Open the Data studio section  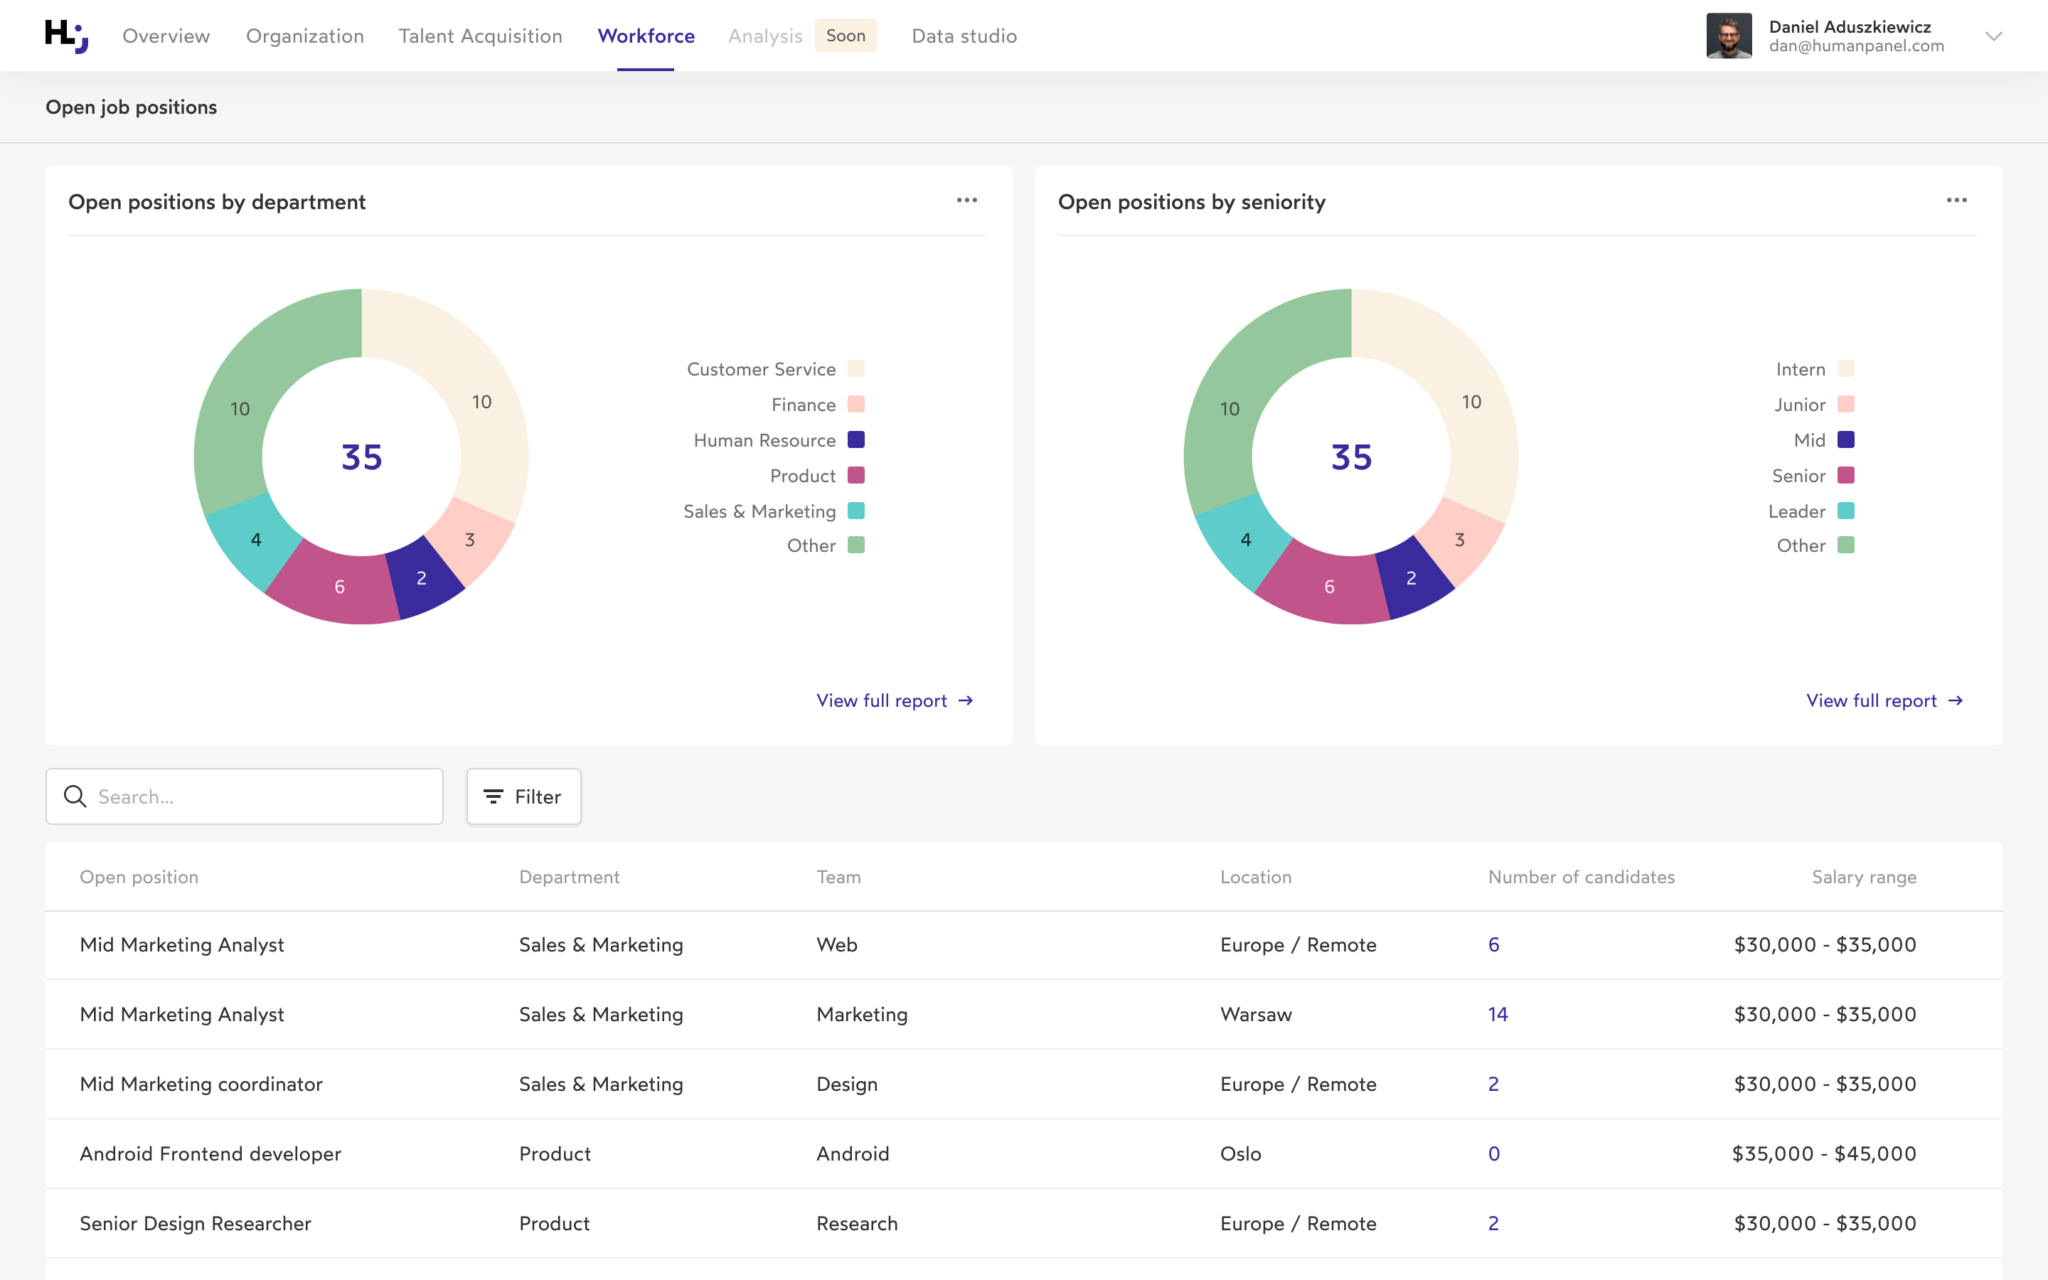coord(963,35)
